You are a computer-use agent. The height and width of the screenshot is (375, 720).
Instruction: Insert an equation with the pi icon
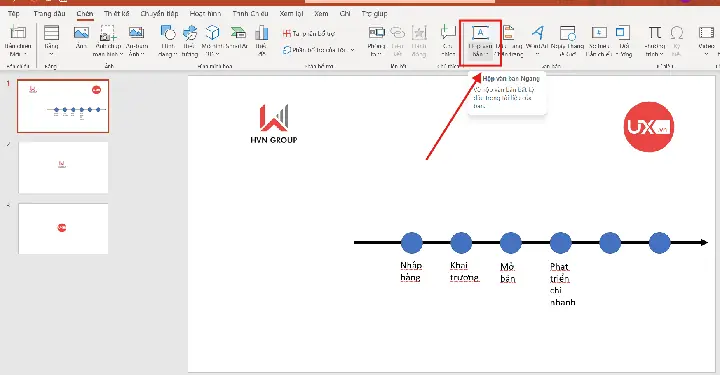[655, 33]
